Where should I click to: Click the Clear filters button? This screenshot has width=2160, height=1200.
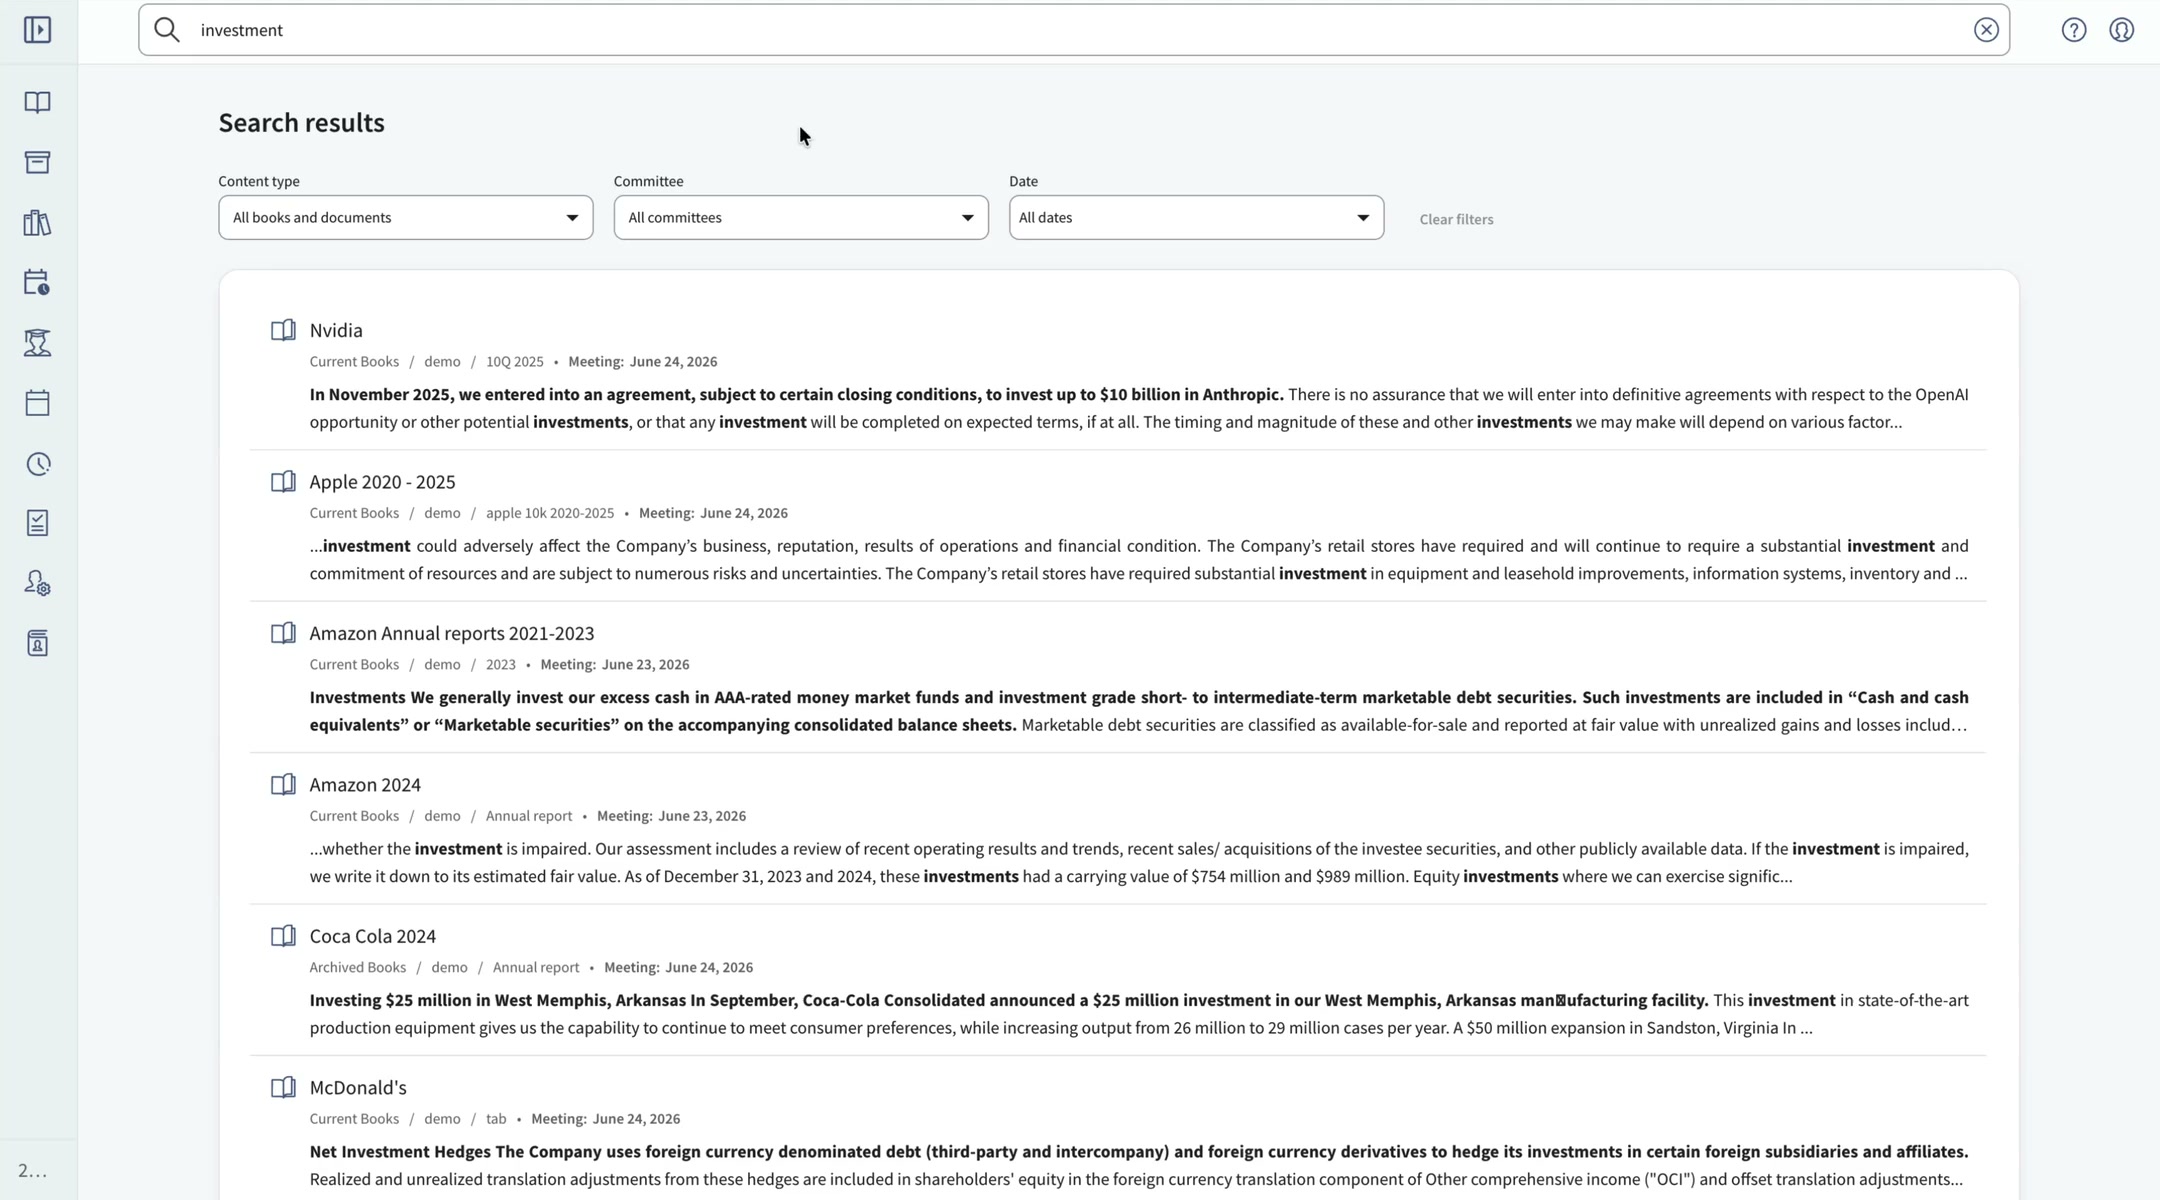point(1456,219)
